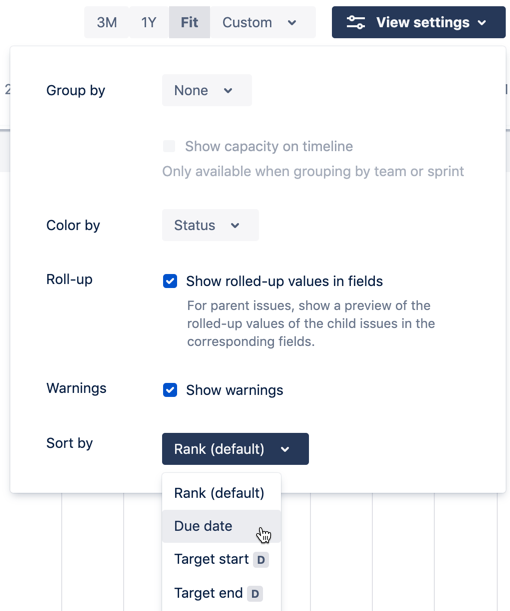Click the chevron on View settings button
The image size is (510, 611).
tap(482, 23)
